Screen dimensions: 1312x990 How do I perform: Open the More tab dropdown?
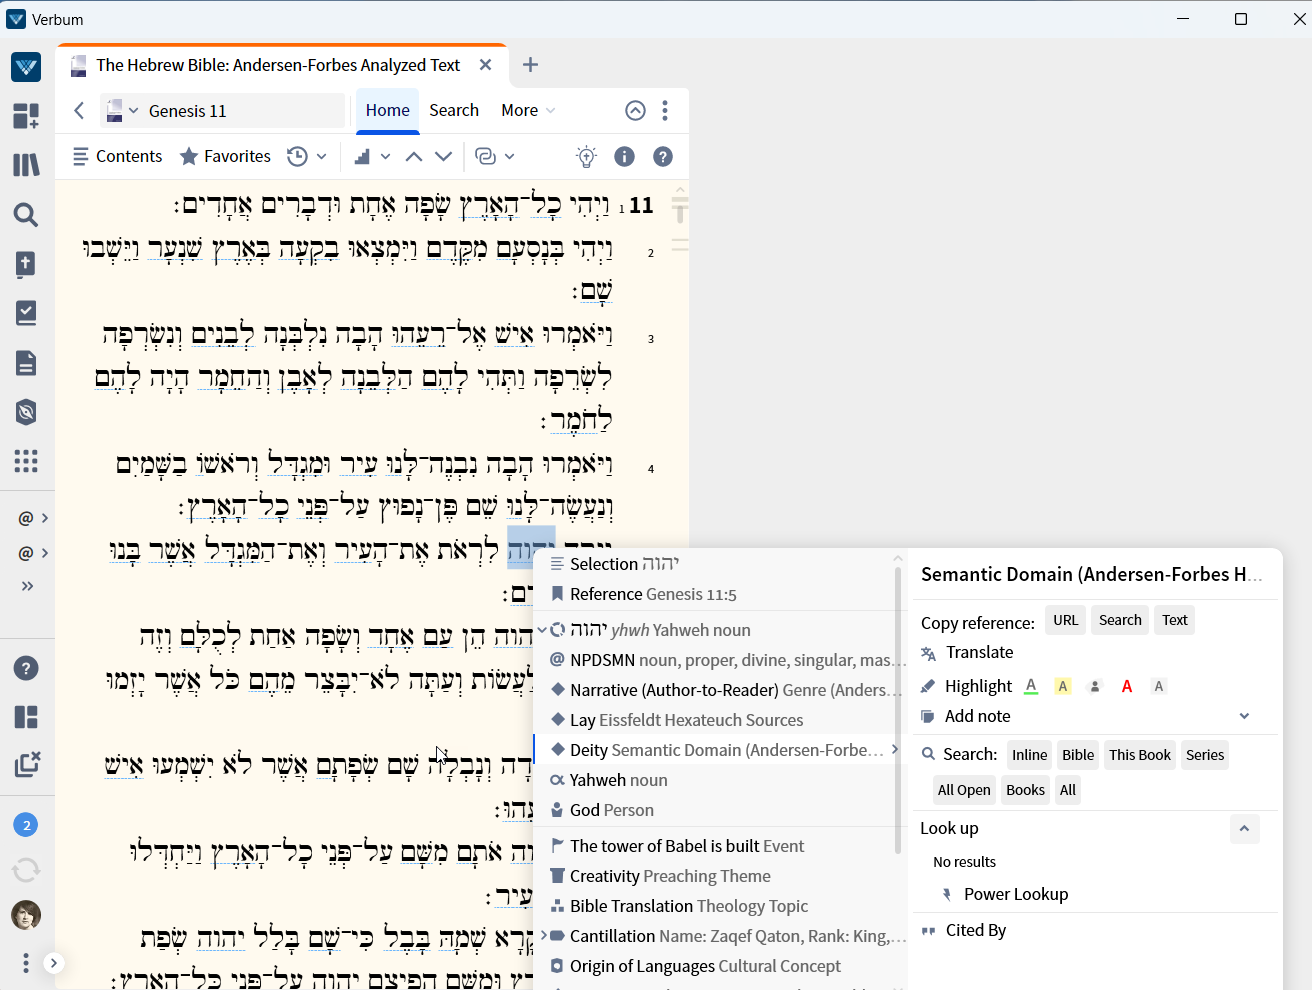(x=528, y=110)
